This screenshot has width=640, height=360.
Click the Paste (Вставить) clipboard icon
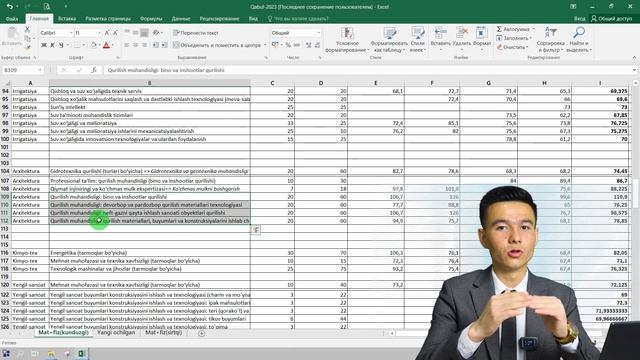coord(12,33)
